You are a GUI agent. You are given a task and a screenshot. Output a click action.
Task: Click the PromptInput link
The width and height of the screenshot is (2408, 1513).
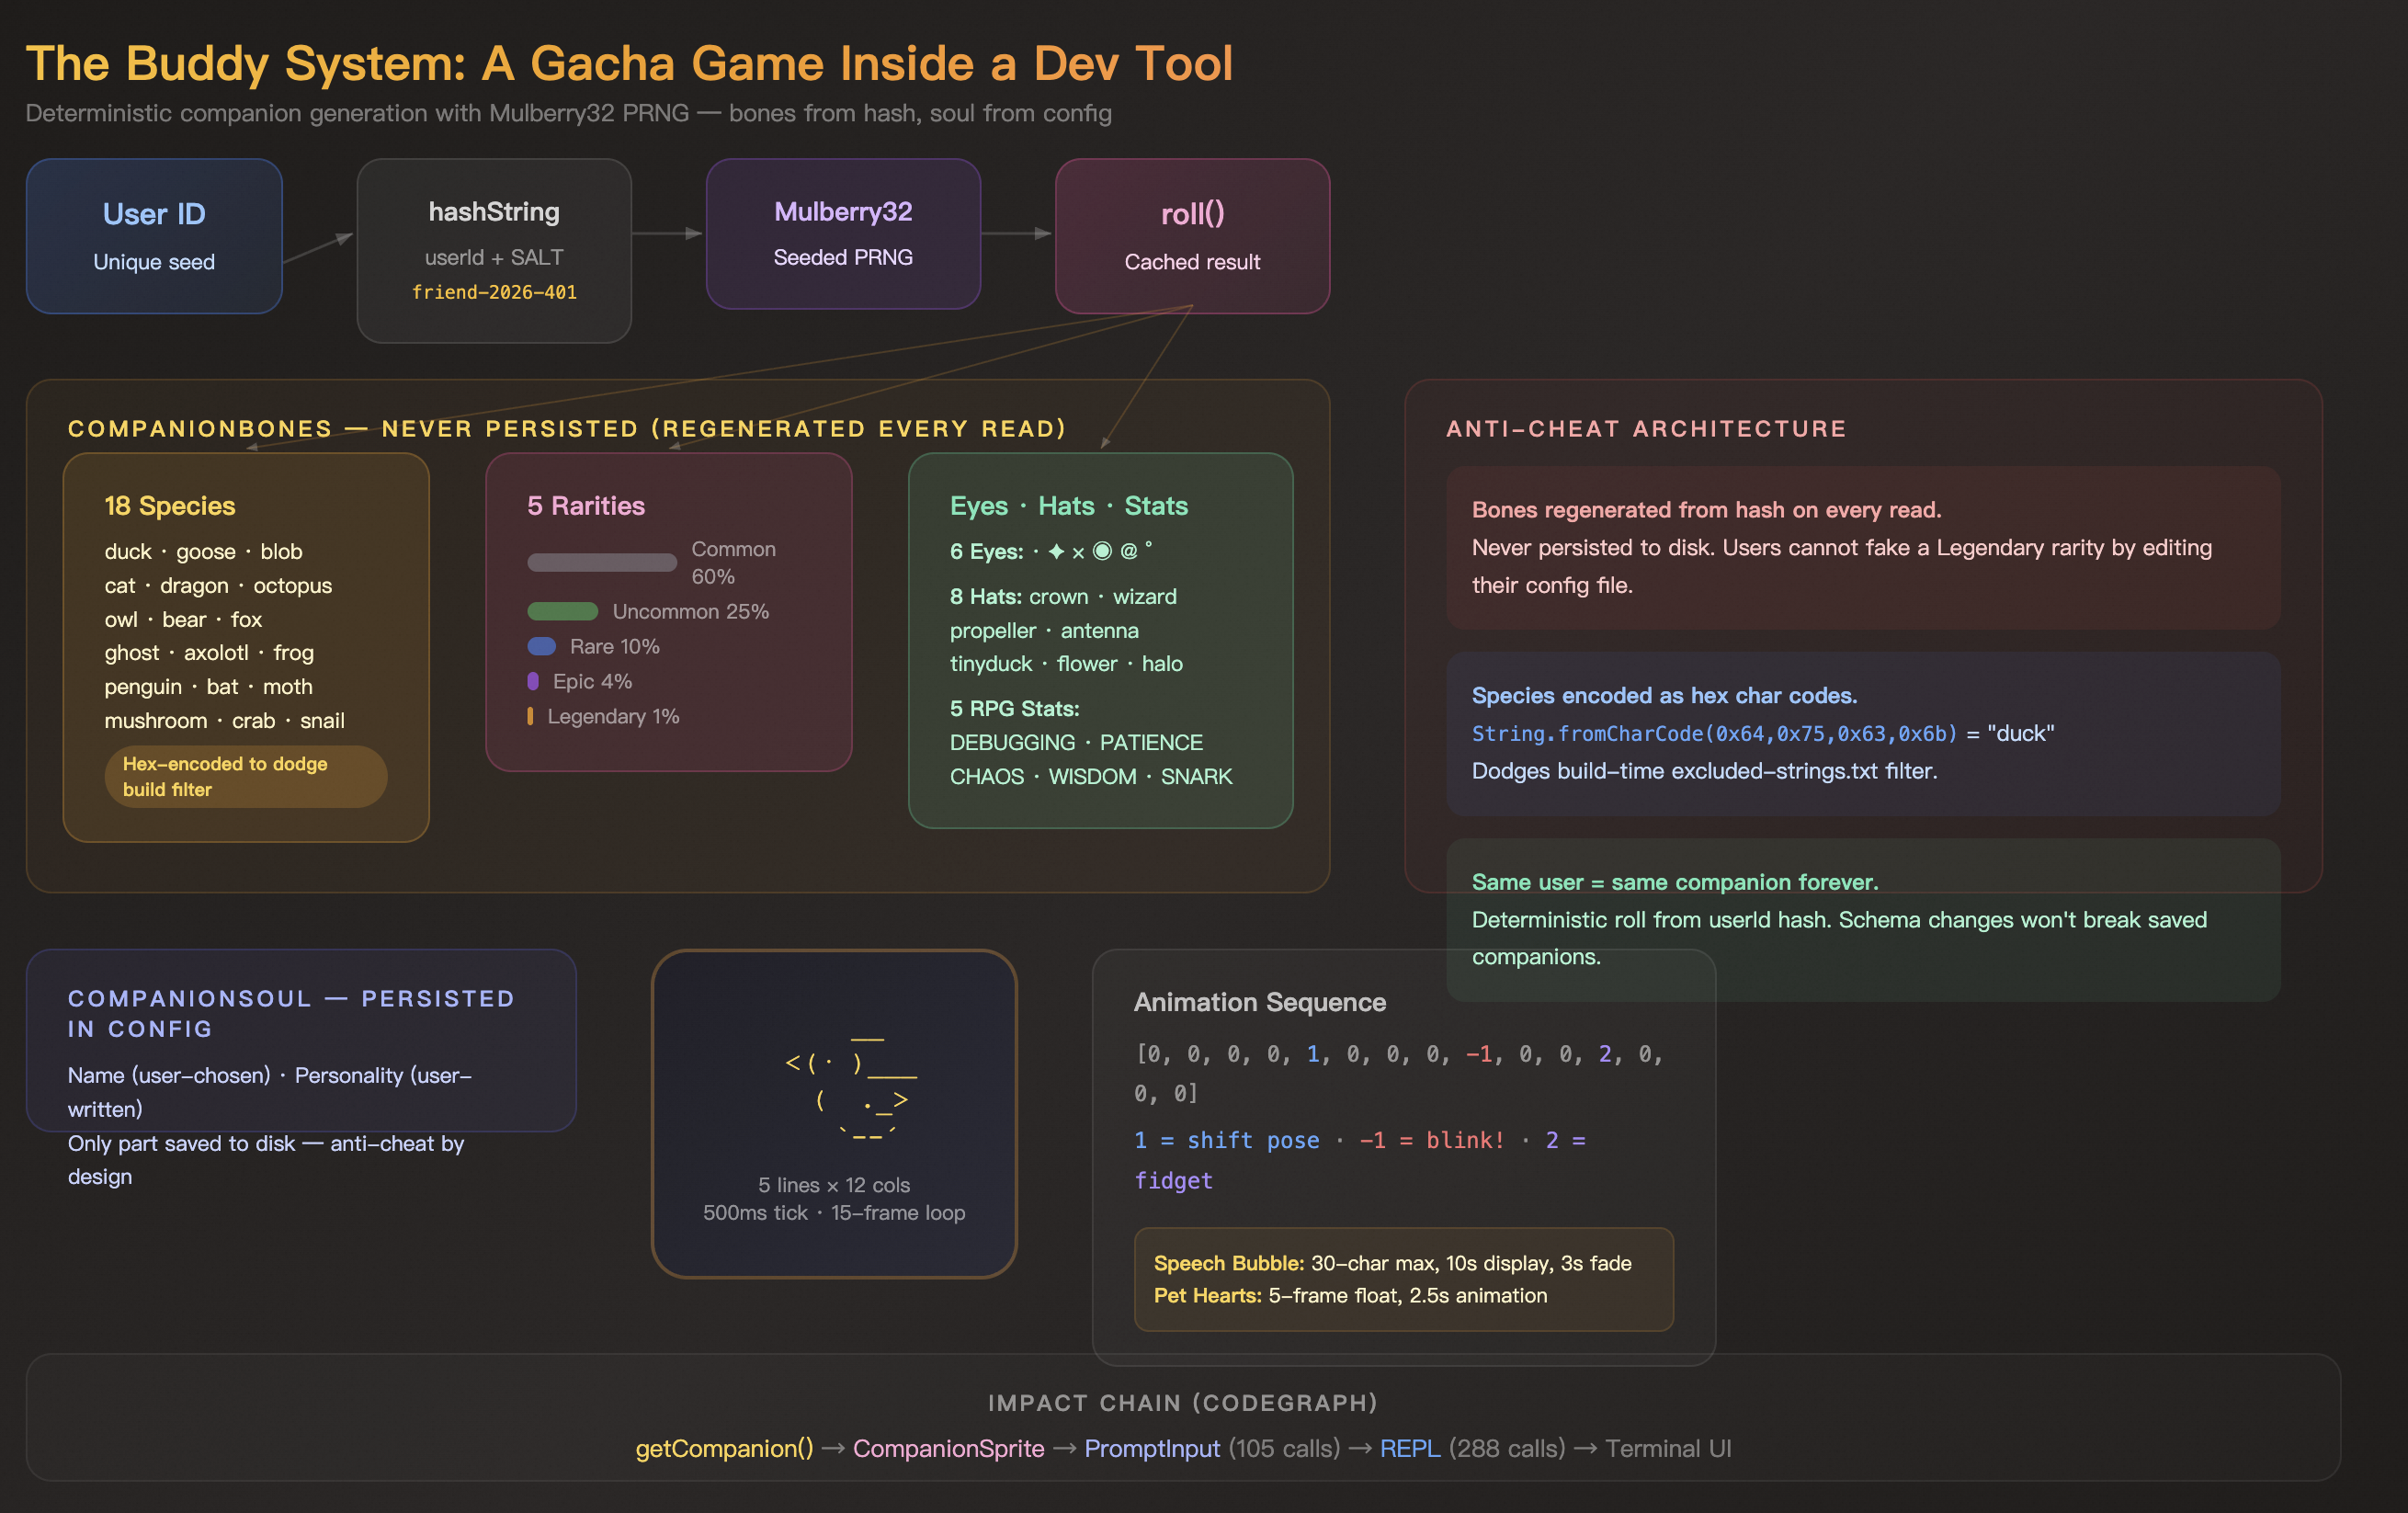[1152, 1448]
